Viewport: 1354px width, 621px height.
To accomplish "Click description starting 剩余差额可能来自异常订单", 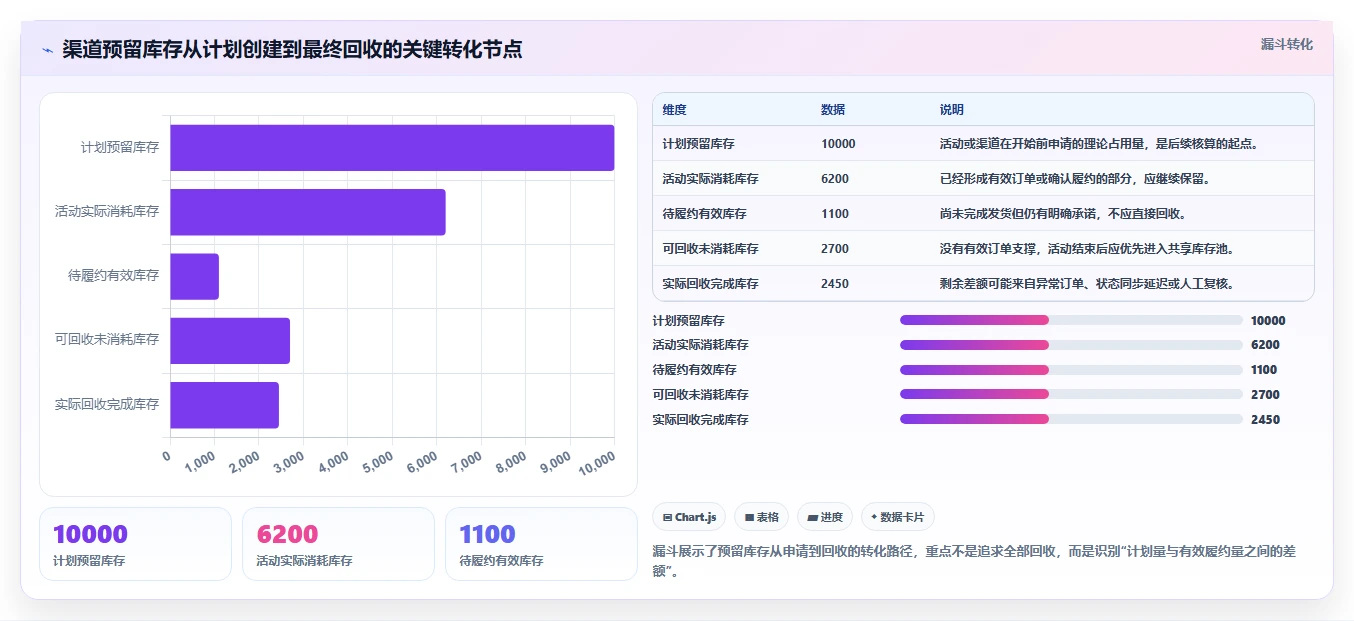I will [1090, 284].
